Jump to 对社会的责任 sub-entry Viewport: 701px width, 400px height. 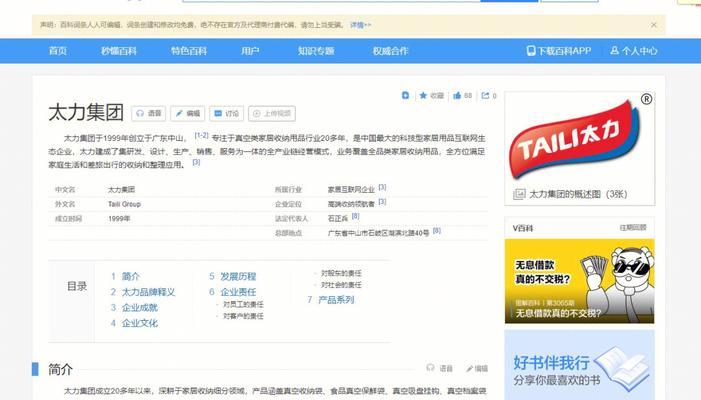pyautogui.click(x=341, y=285)
